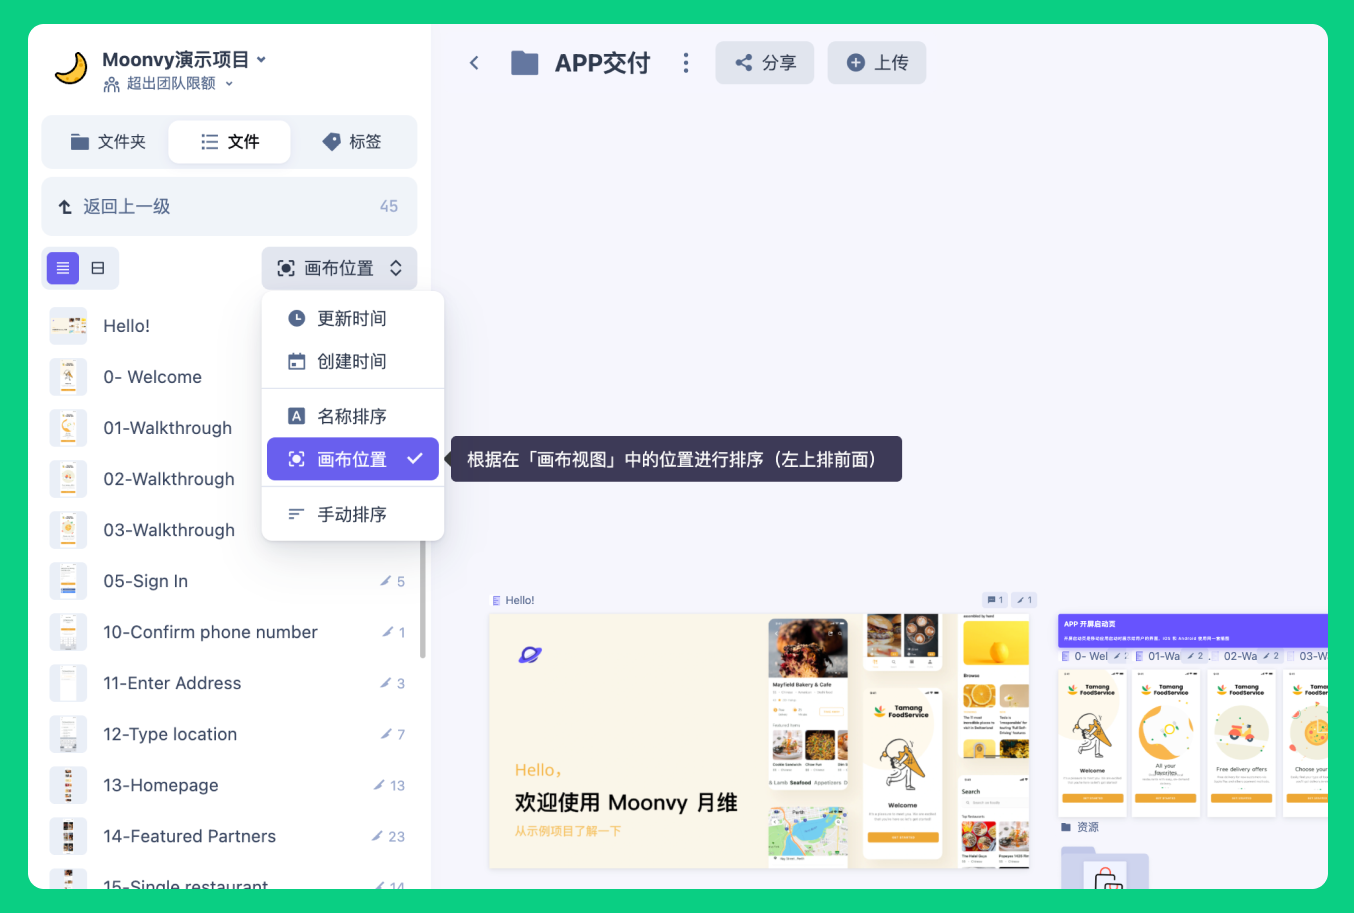Screen dimensions: 1354x913
Task: Click the annotation count on 14-Featured Partners
Action: click(x=389, y=836)
